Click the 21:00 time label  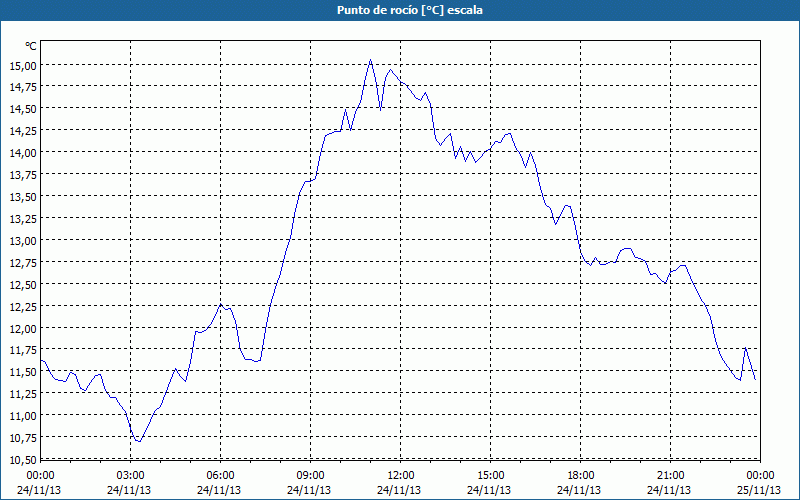(x=670, y=476)
